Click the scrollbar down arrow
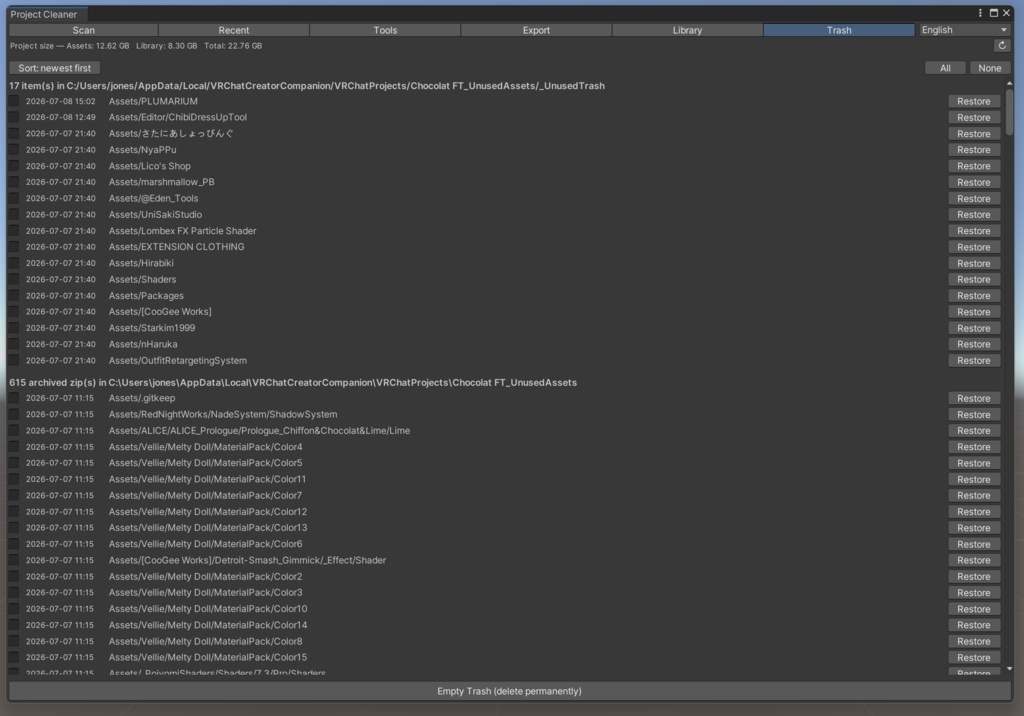Image resolution: width=1024 pixels, height=716 pixels. 1010,669
